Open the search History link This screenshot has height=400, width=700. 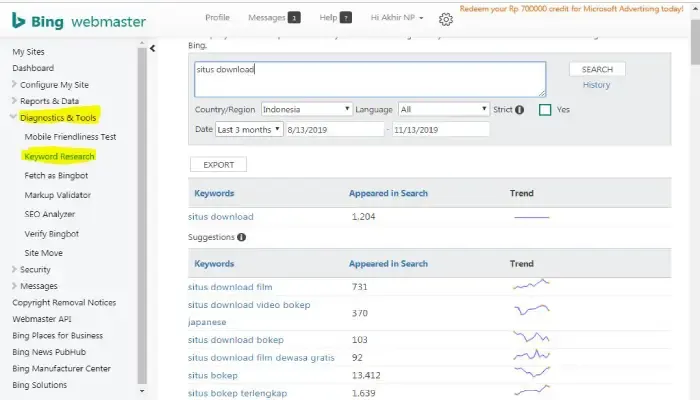point(596,85)
